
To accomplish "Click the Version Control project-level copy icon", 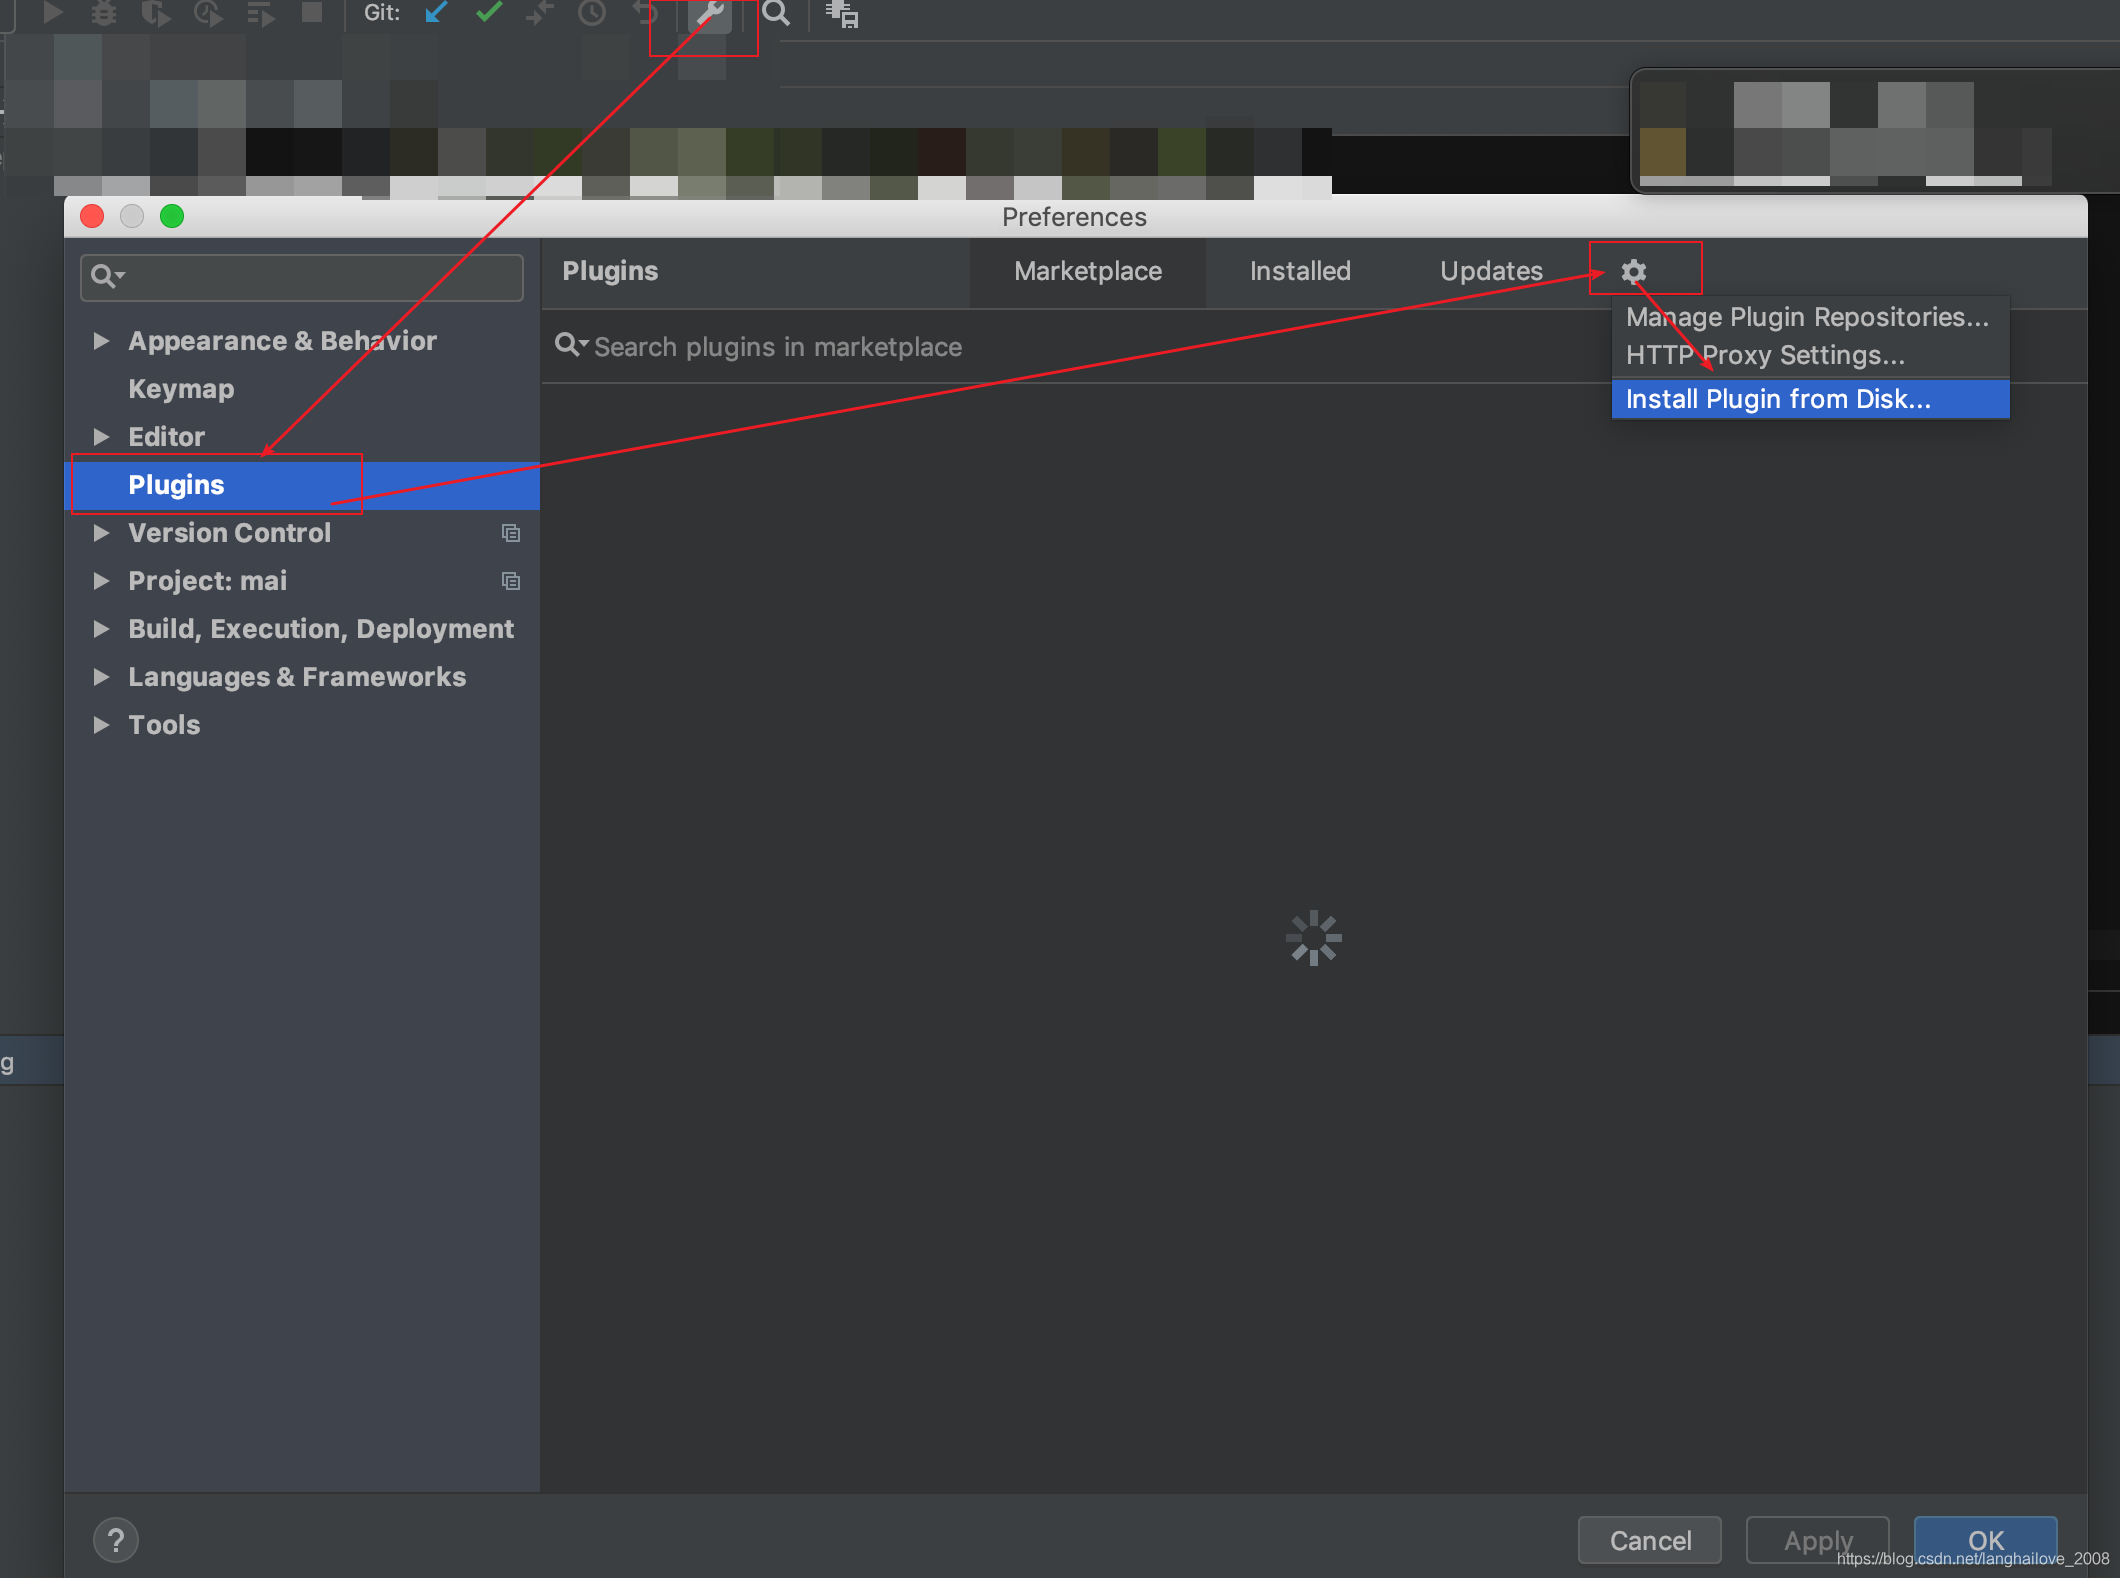I will [x=511, y=533].
